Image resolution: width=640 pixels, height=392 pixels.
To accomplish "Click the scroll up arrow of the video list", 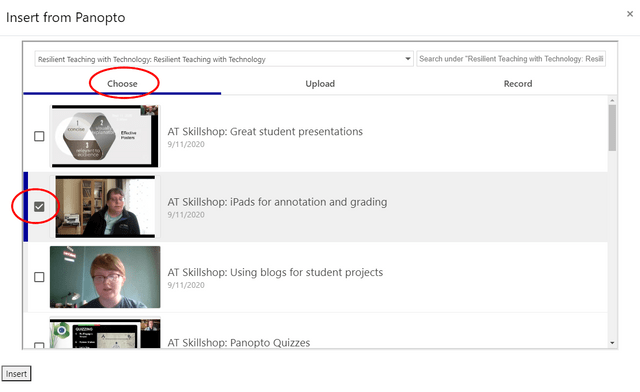I will (x=612, y=100).
